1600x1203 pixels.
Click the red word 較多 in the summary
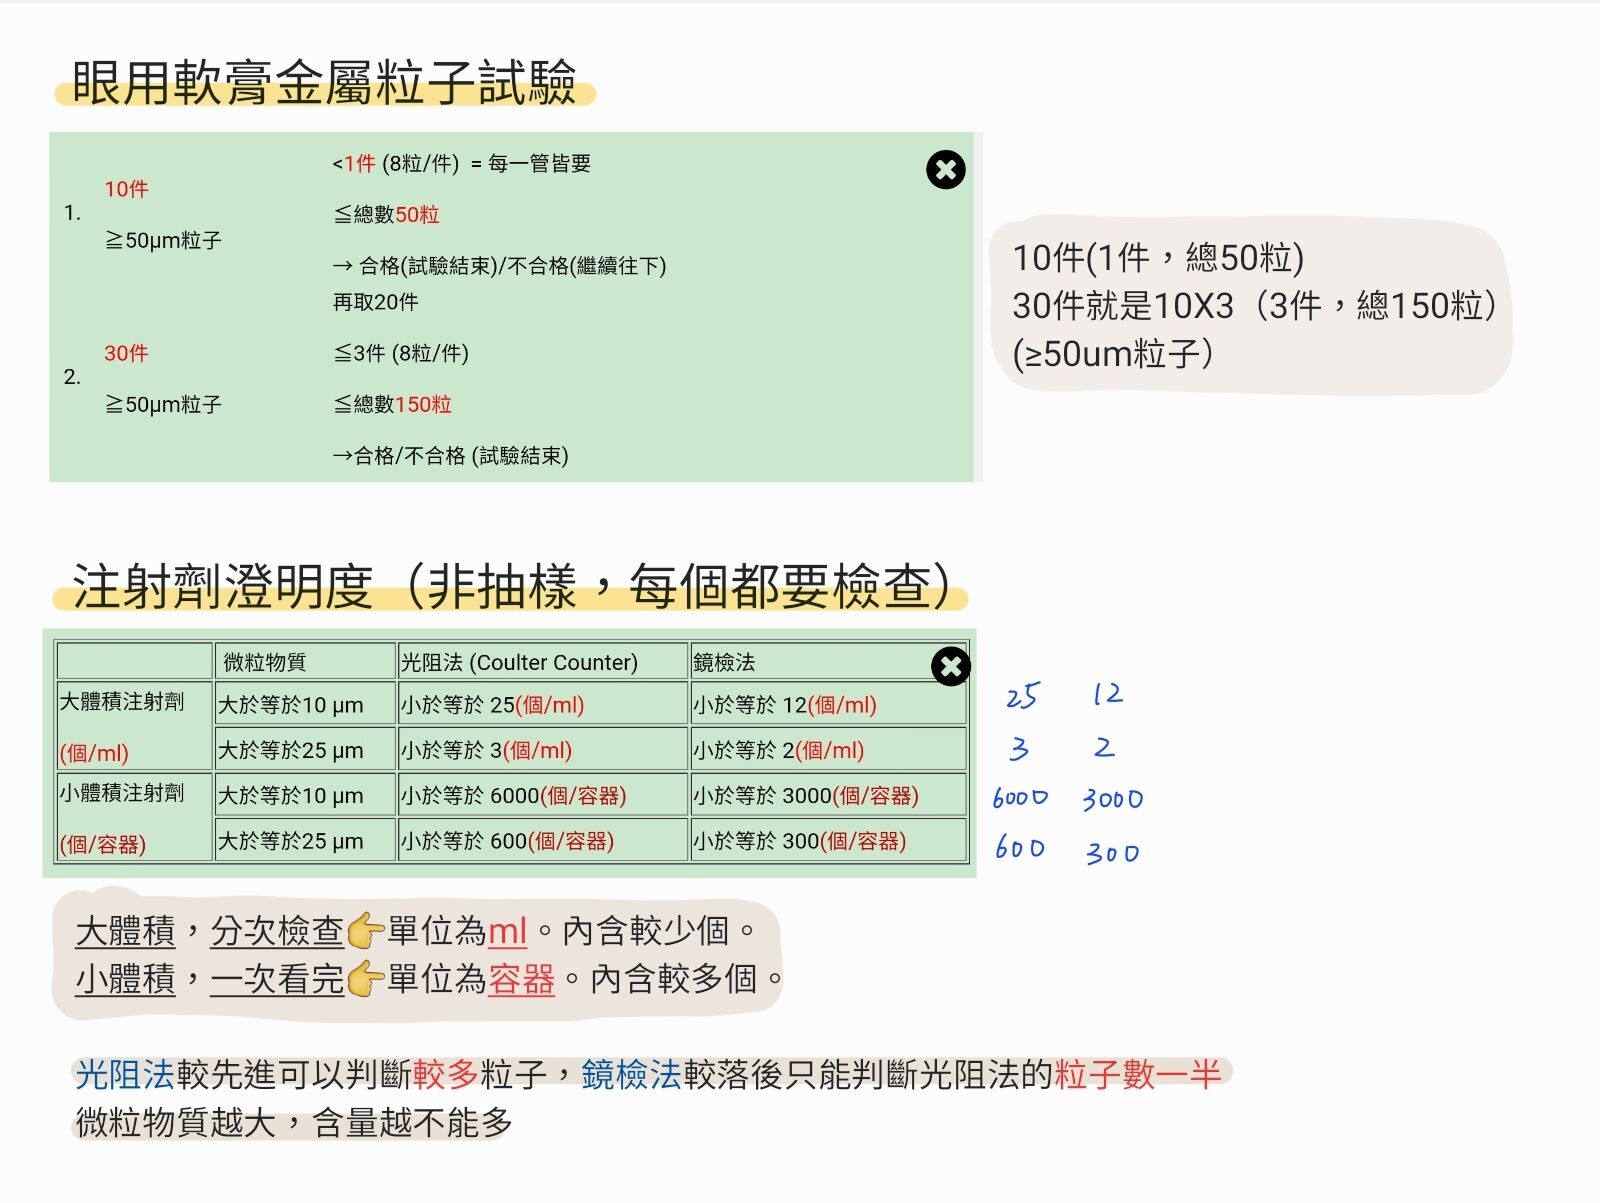(x=445, y=1075)
